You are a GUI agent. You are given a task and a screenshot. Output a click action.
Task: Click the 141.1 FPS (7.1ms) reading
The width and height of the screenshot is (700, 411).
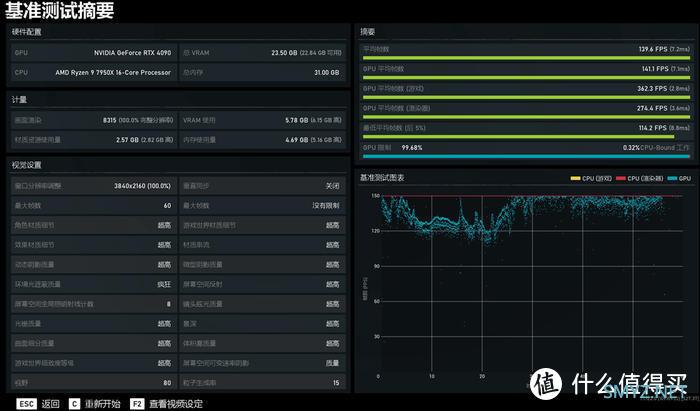tap(666, 69)
